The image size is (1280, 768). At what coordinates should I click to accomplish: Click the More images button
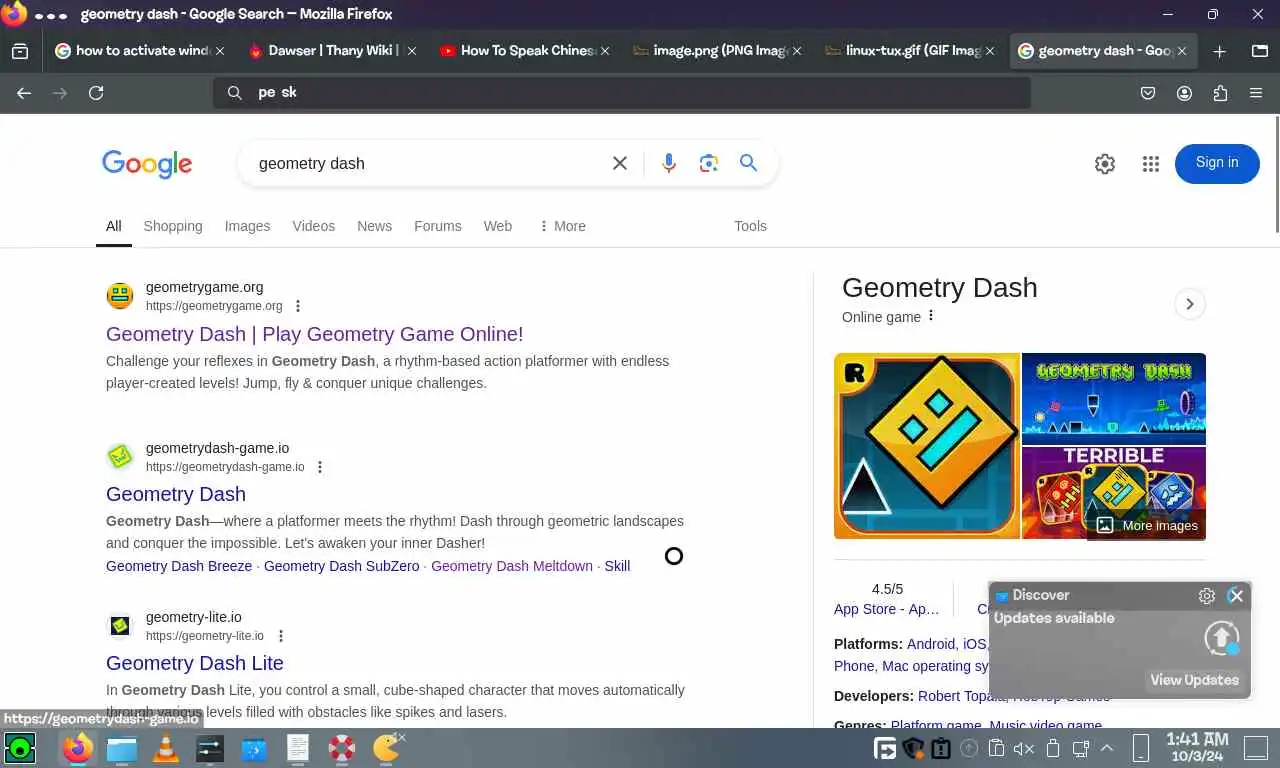(x=1146, y=525)
